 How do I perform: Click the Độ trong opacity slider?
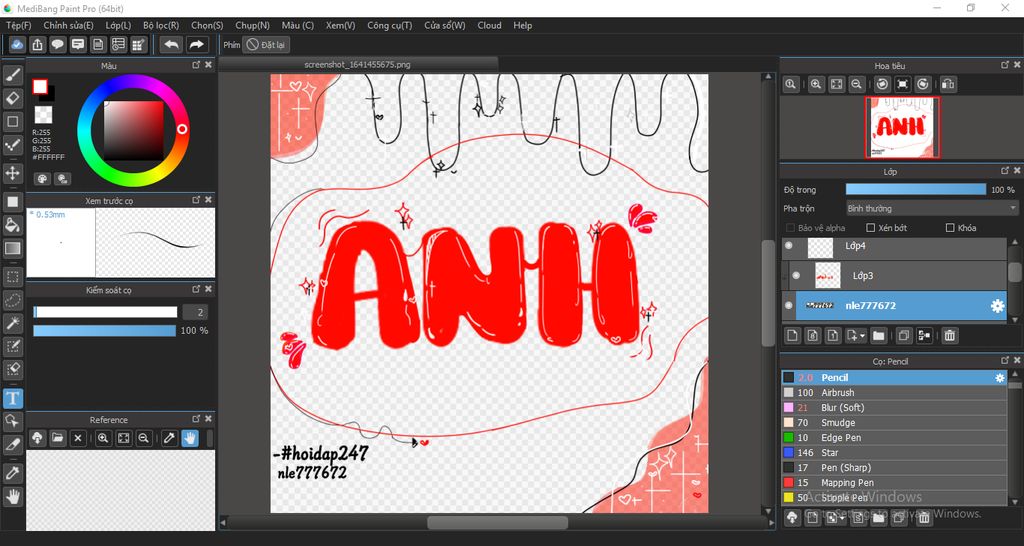[x=916, y=189]
